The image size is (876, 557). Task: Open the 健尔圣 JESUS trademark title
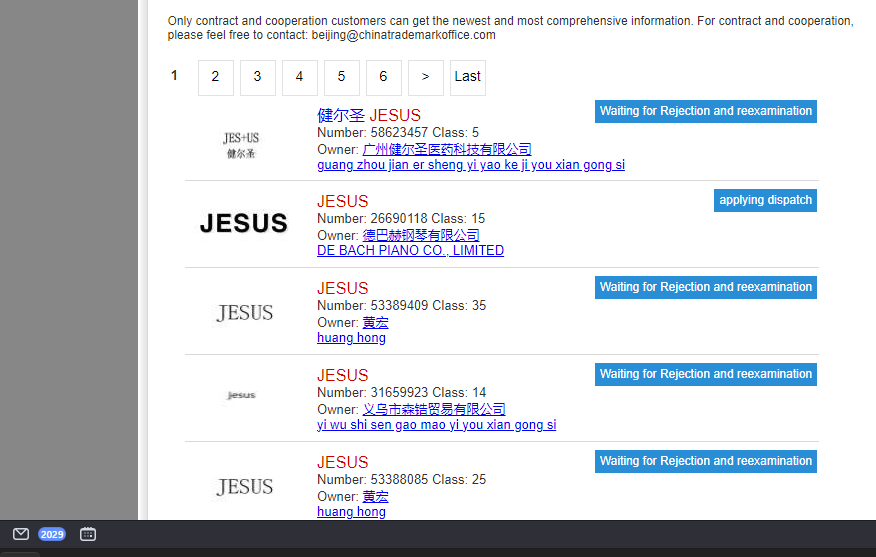point(368,115)
